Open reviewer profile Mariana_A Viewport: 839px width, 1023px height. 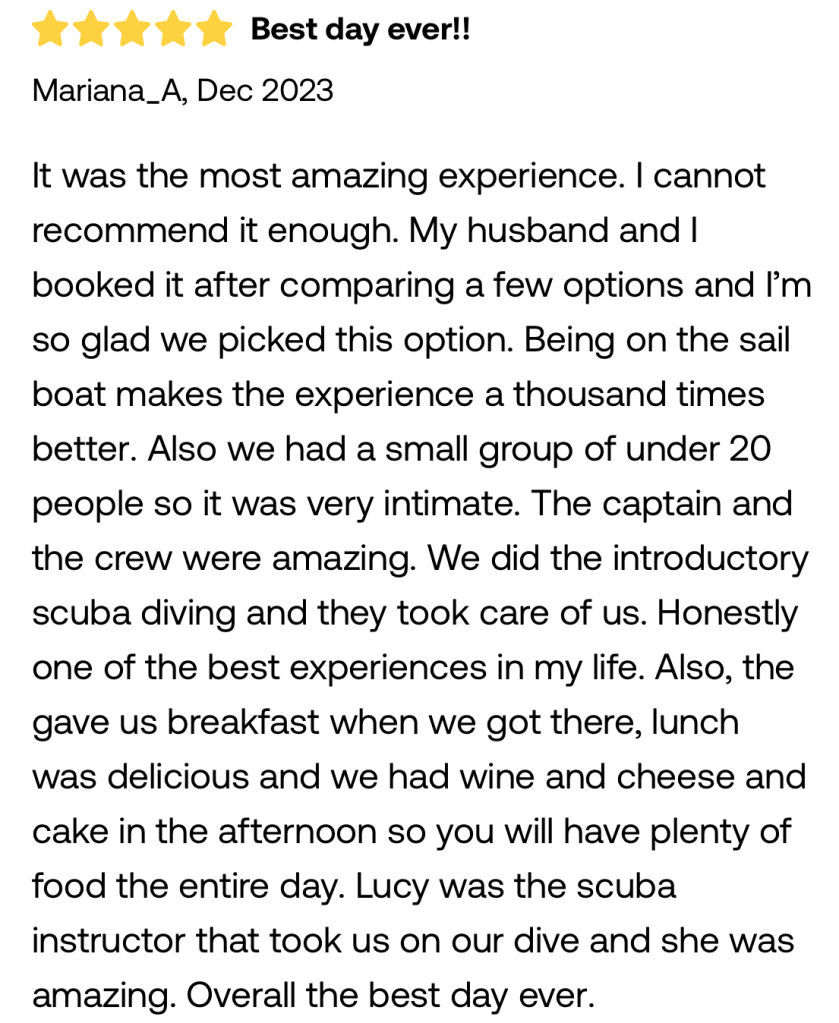tap(108, 91)
